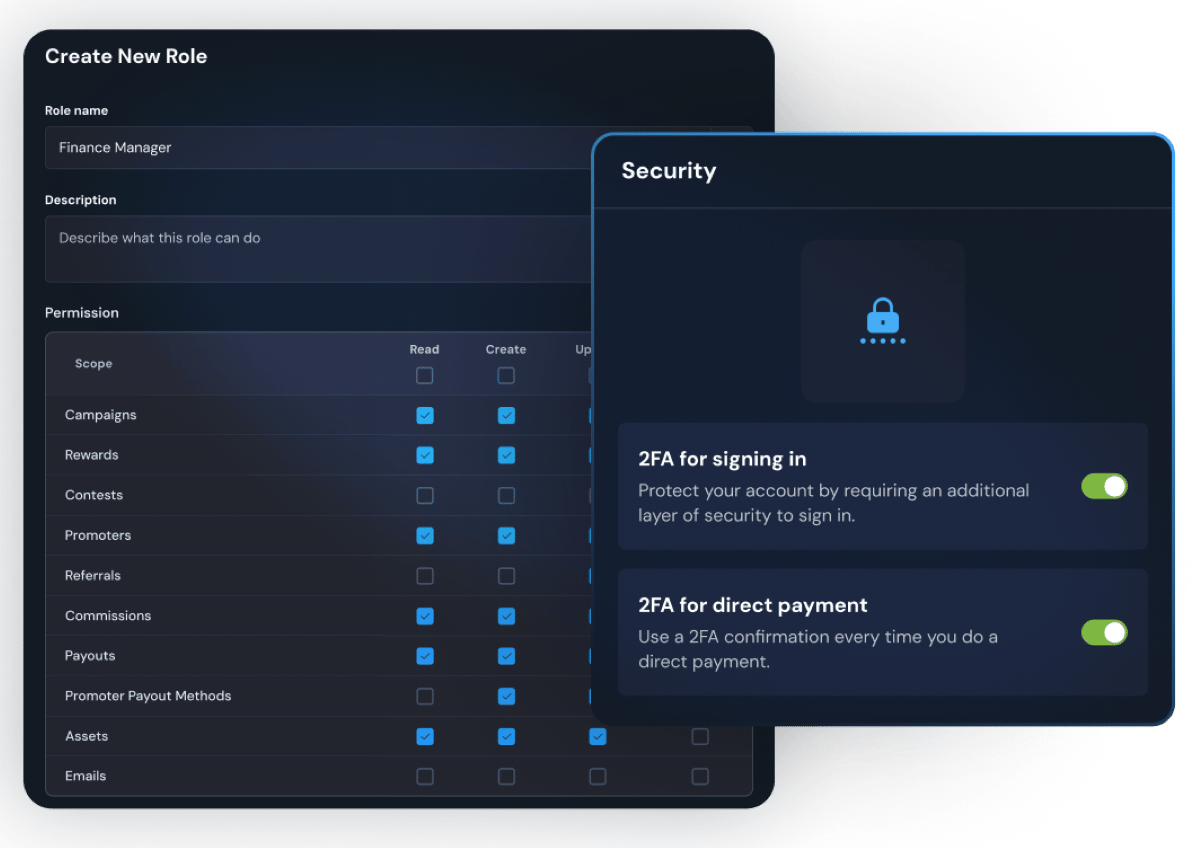Click the Security panel heading
Image resolution: width=1190 pixels, height=848 pixels.
pos(669,171)
